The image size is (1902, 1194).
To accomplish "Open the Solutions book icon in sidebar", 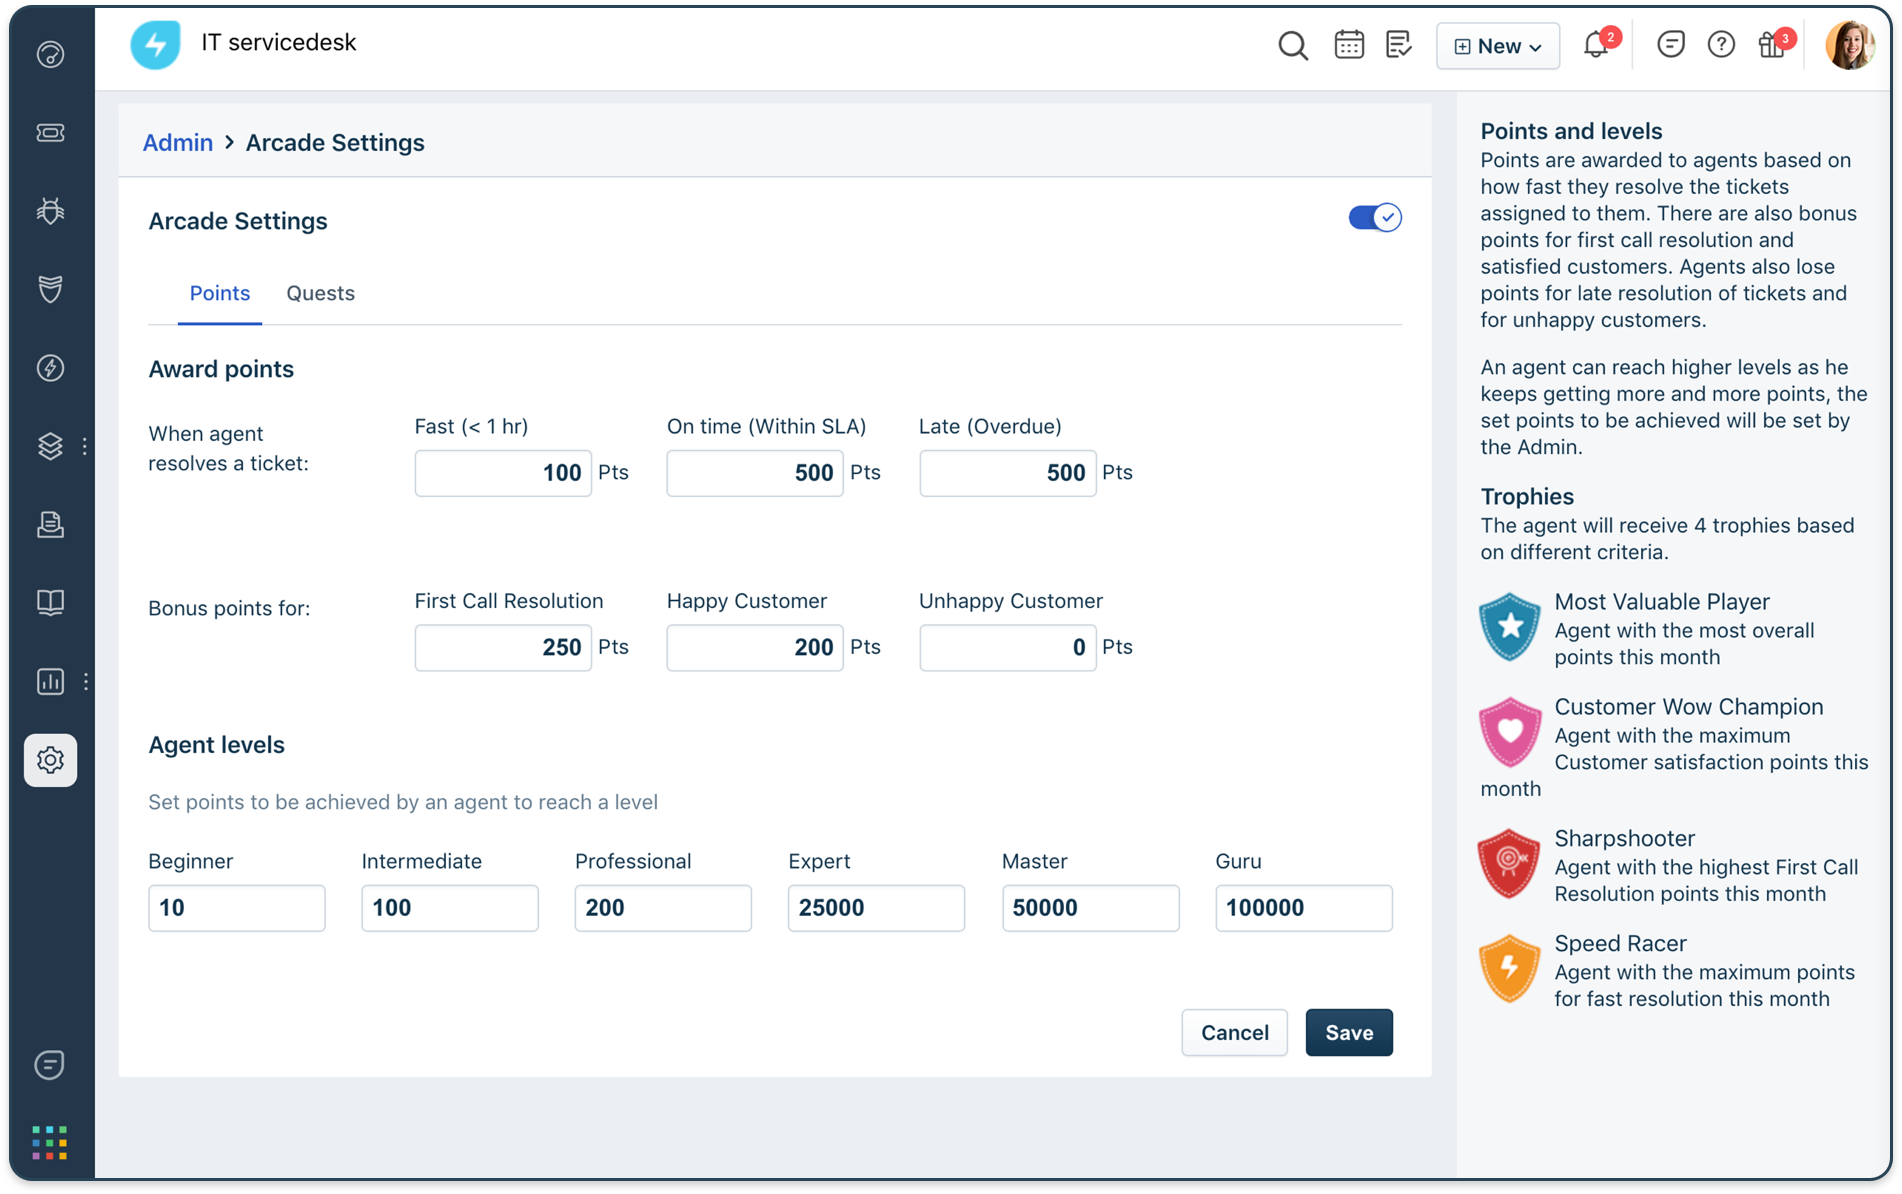I will click(50, 602).
